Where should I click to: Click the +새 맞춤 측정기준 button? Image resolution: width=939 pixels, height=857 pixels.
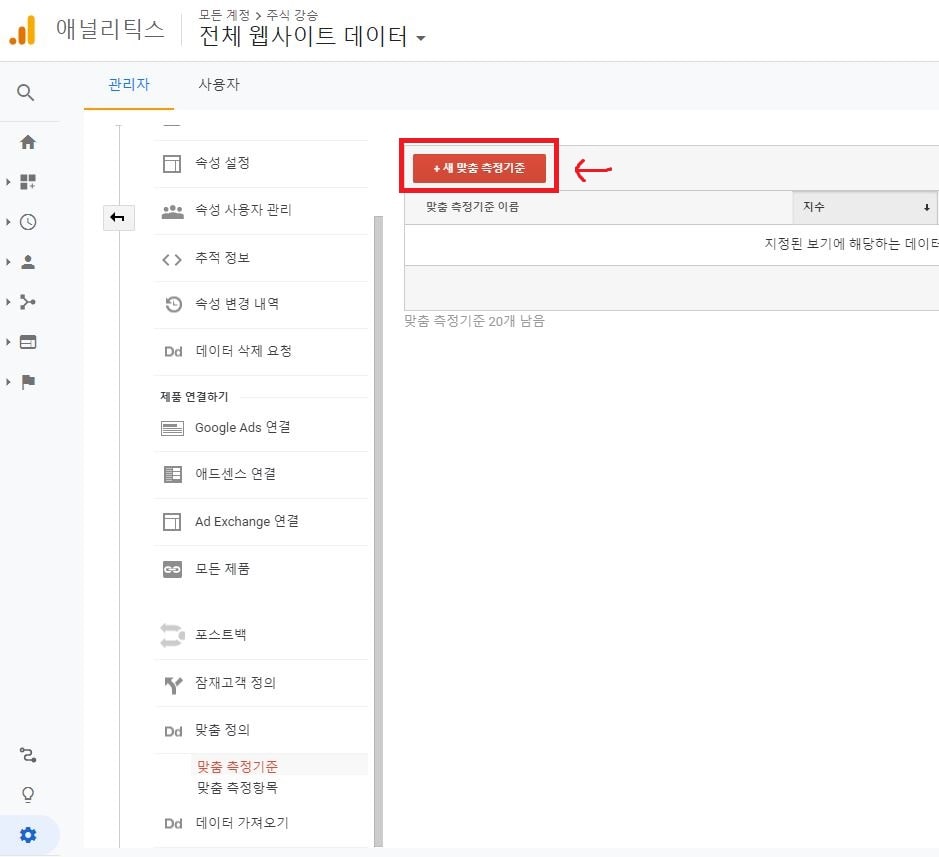(479, 168)
